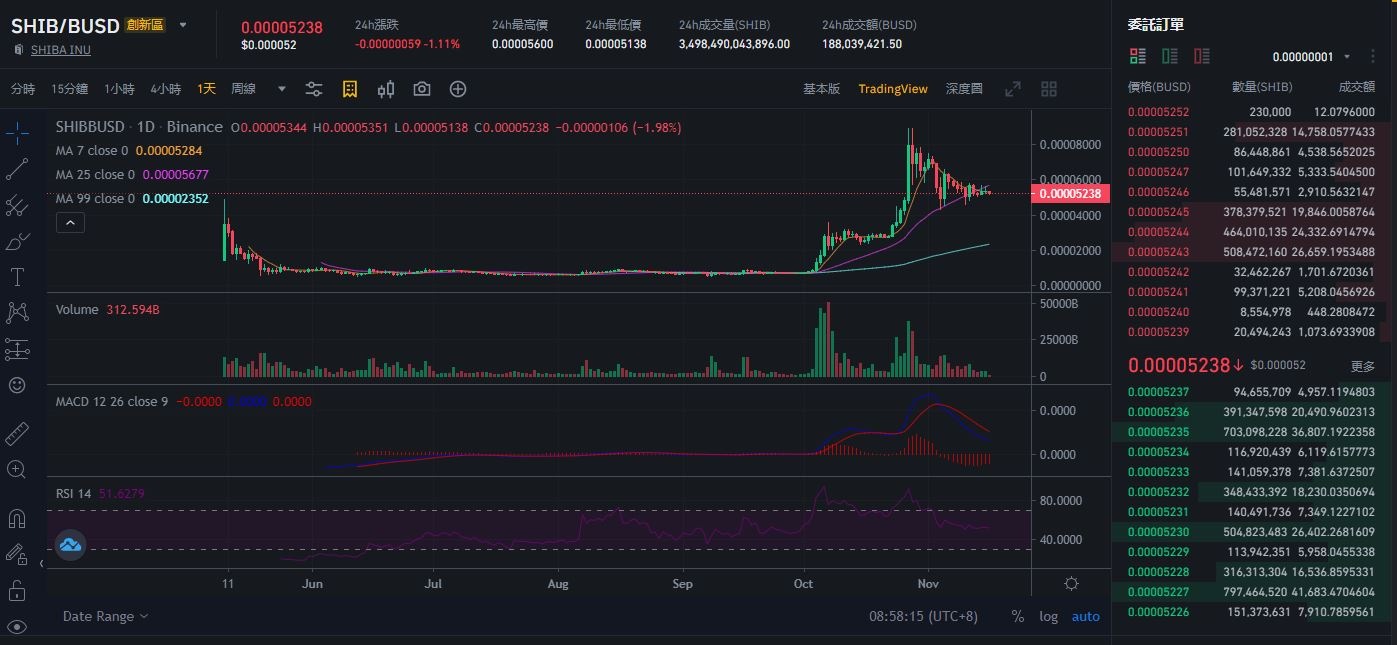The height and width of the screenshot is (645, 1397).
Task: Click the SHIBBUSD · 1D · Binance title
Action: (139, 127)
